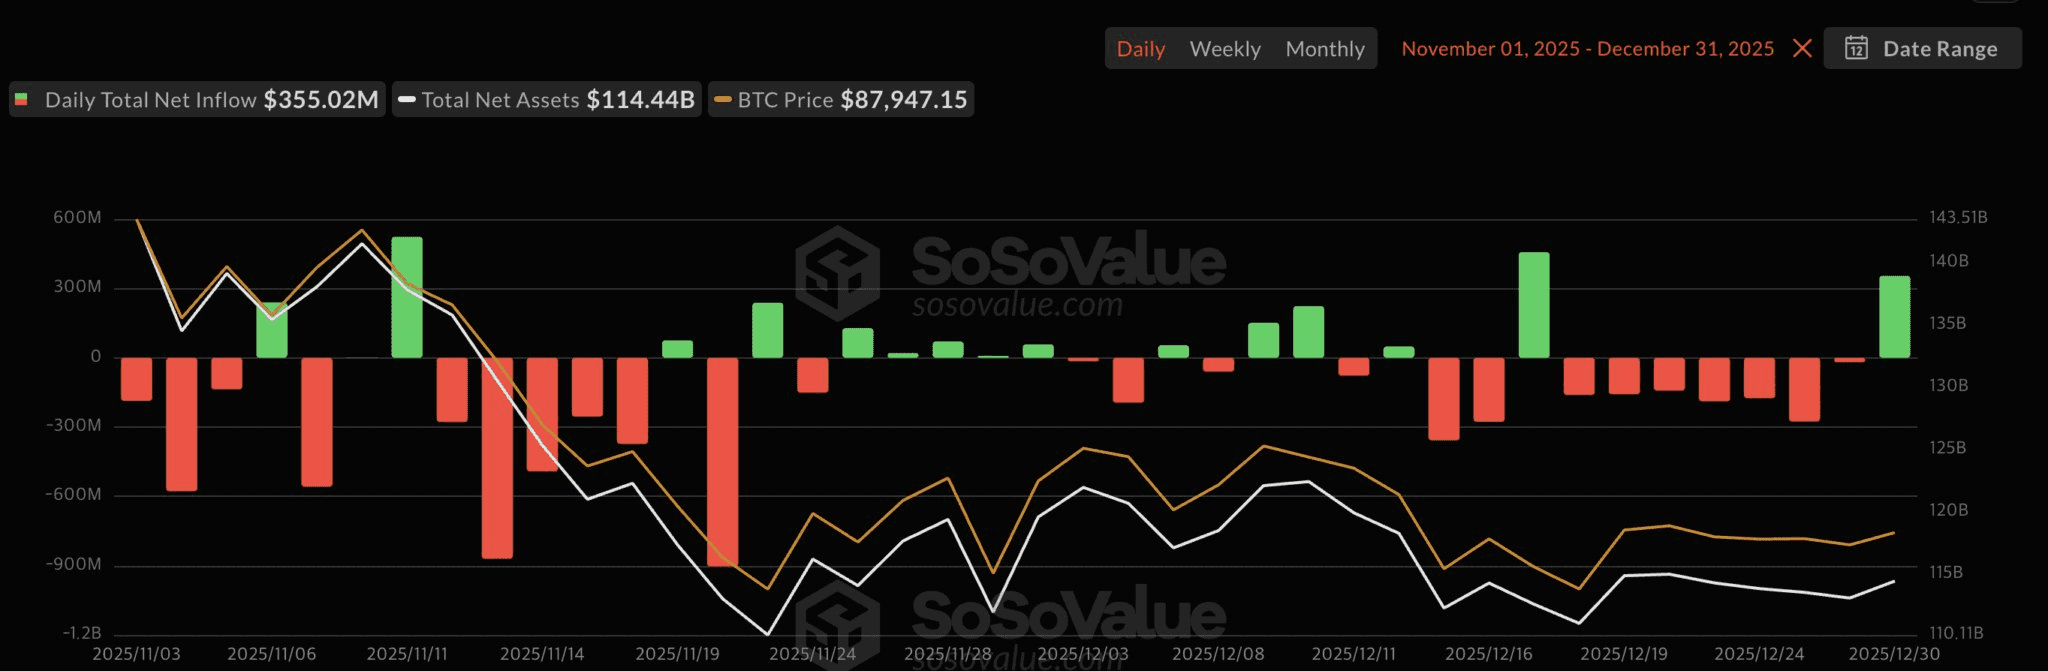Click the 2025/12/16 label on the date axis
Viewport: 2048px width, 671px height.
(1488, 654)
